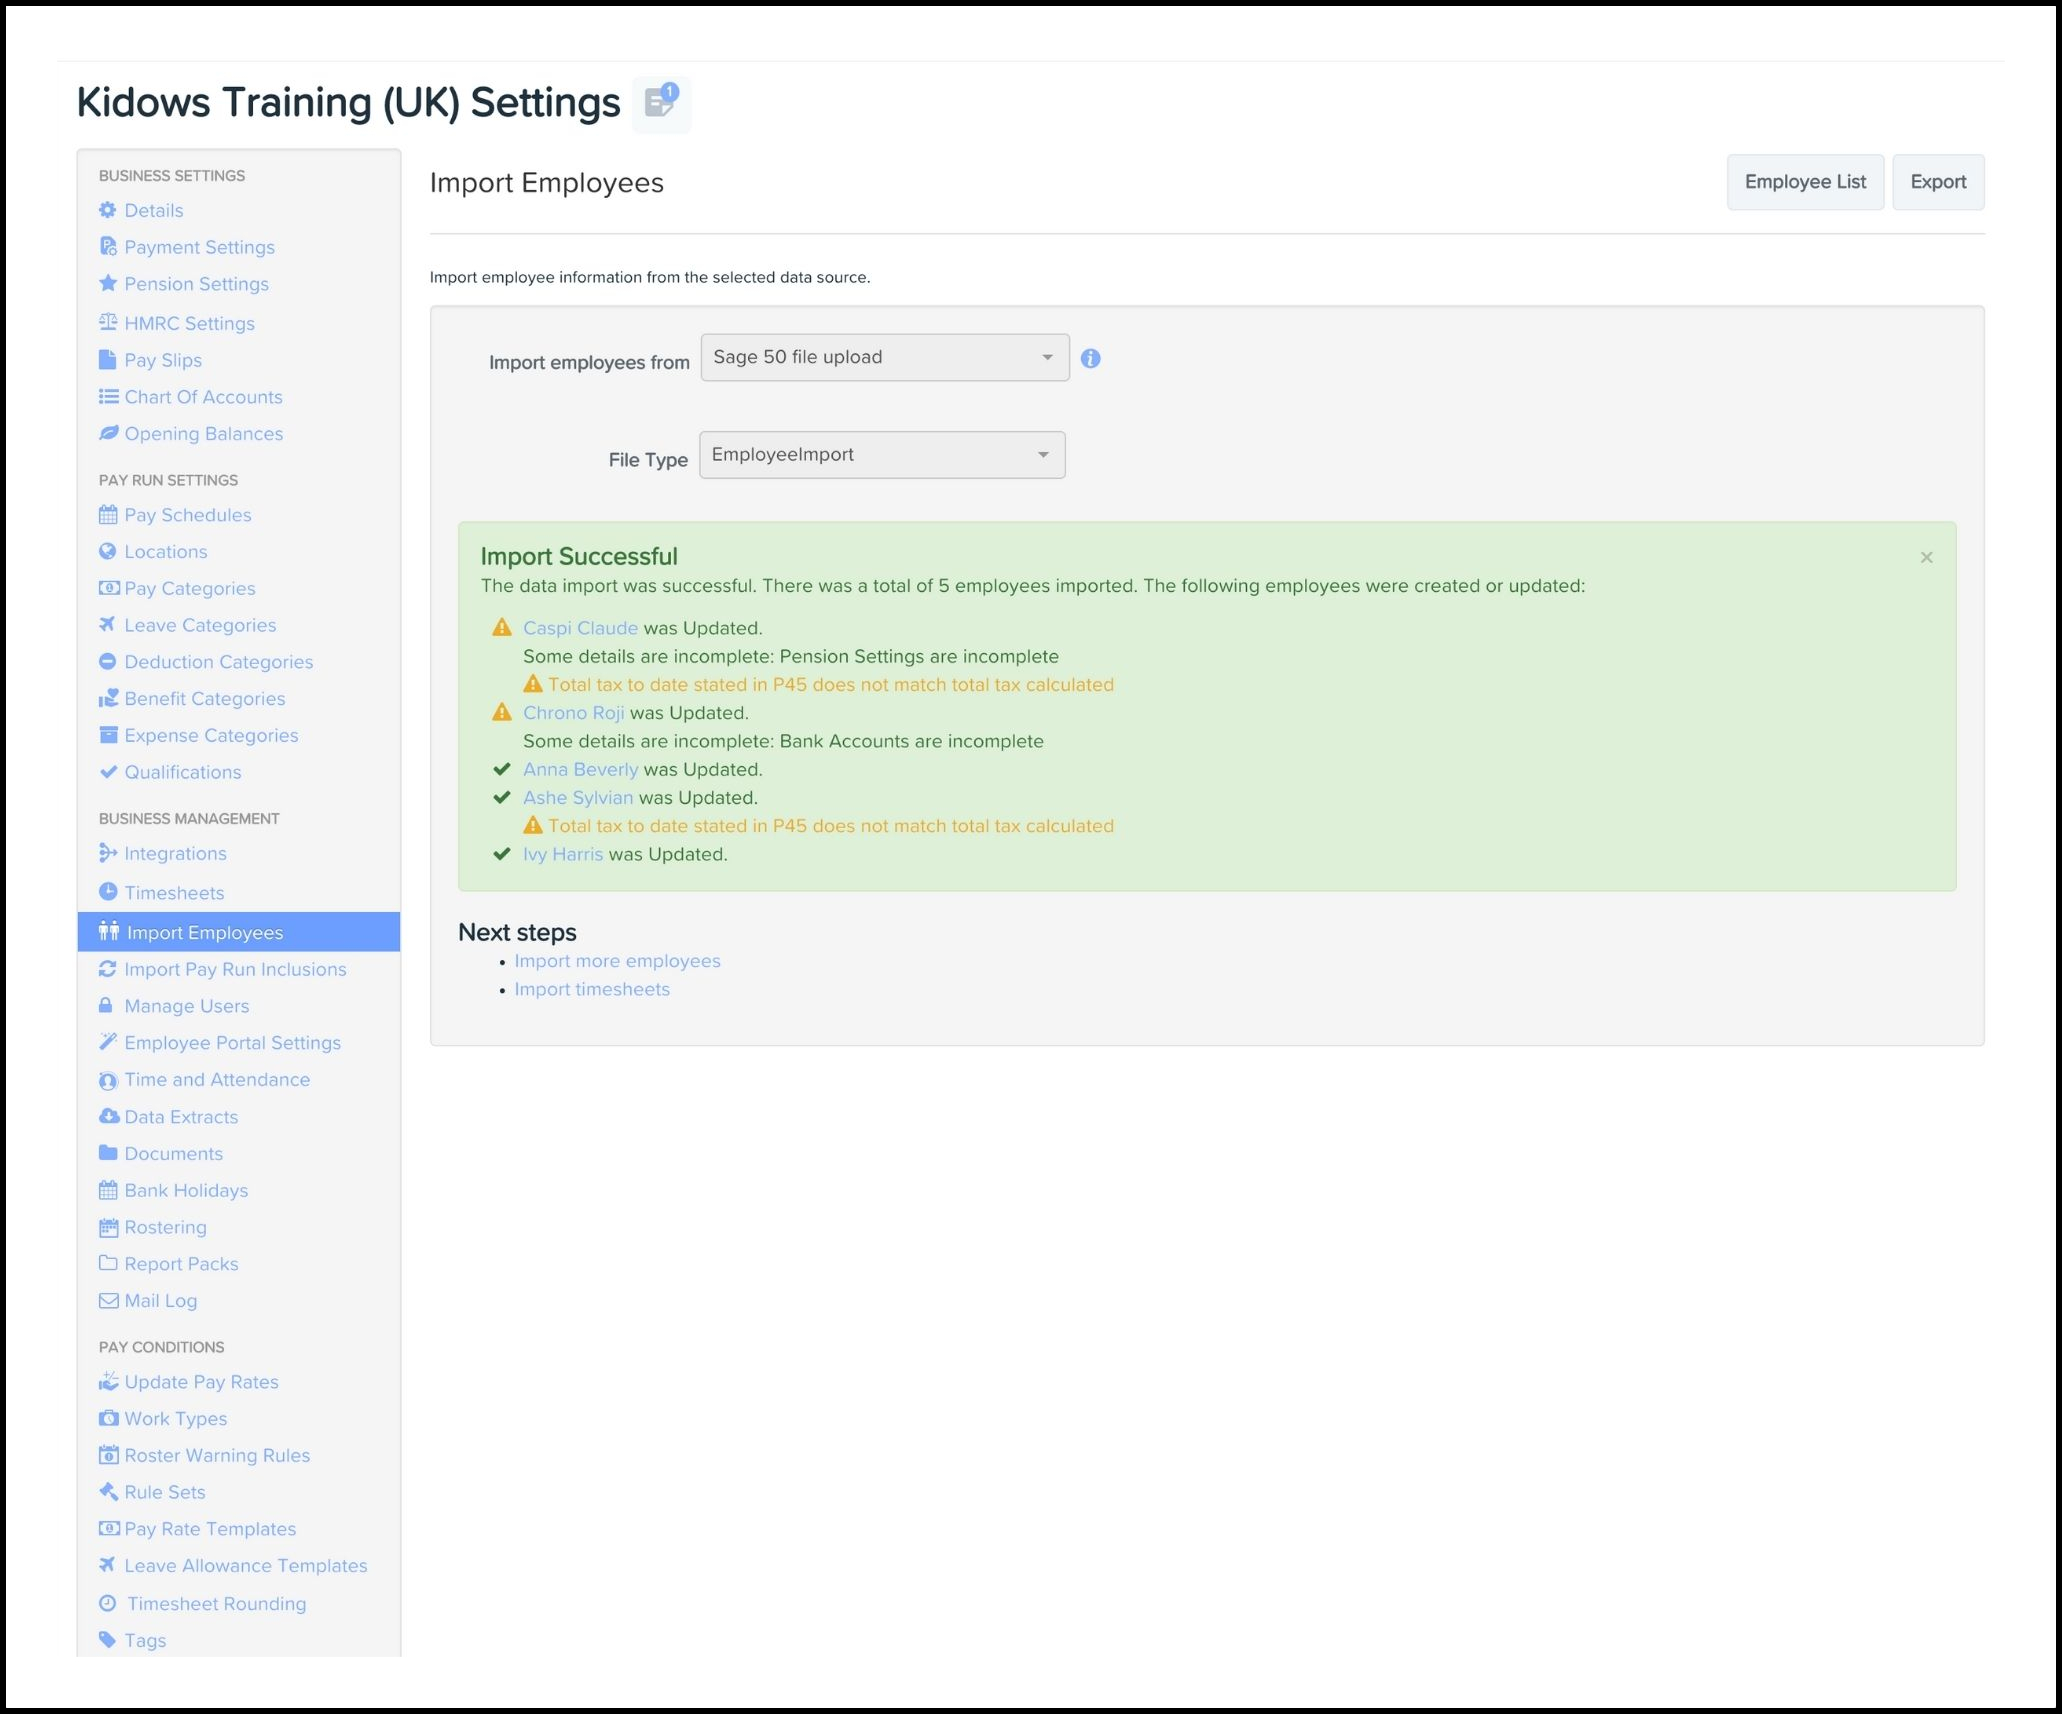This screenshot has height=1714, width=2062.
Task: Open Chart Of Accounts page
Action: (x=203, y=397)
